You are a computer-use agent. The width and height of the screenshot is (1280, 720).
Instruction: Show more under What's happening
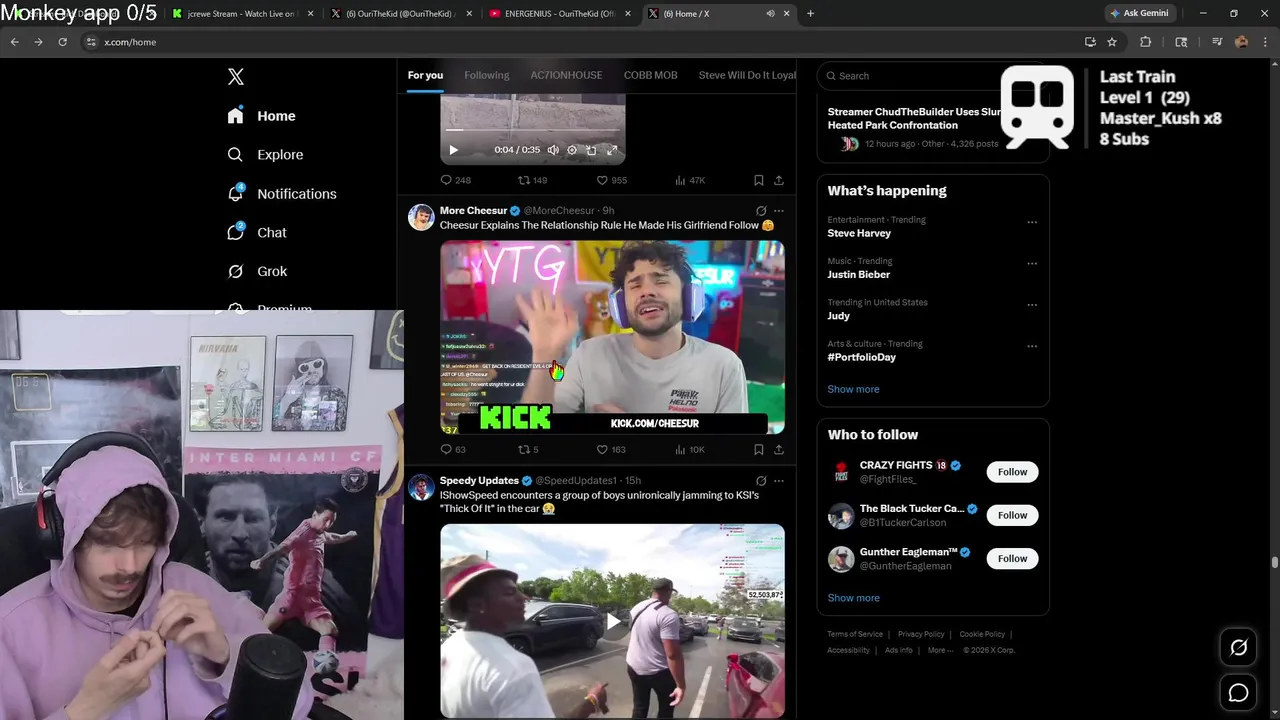(853, 389)
